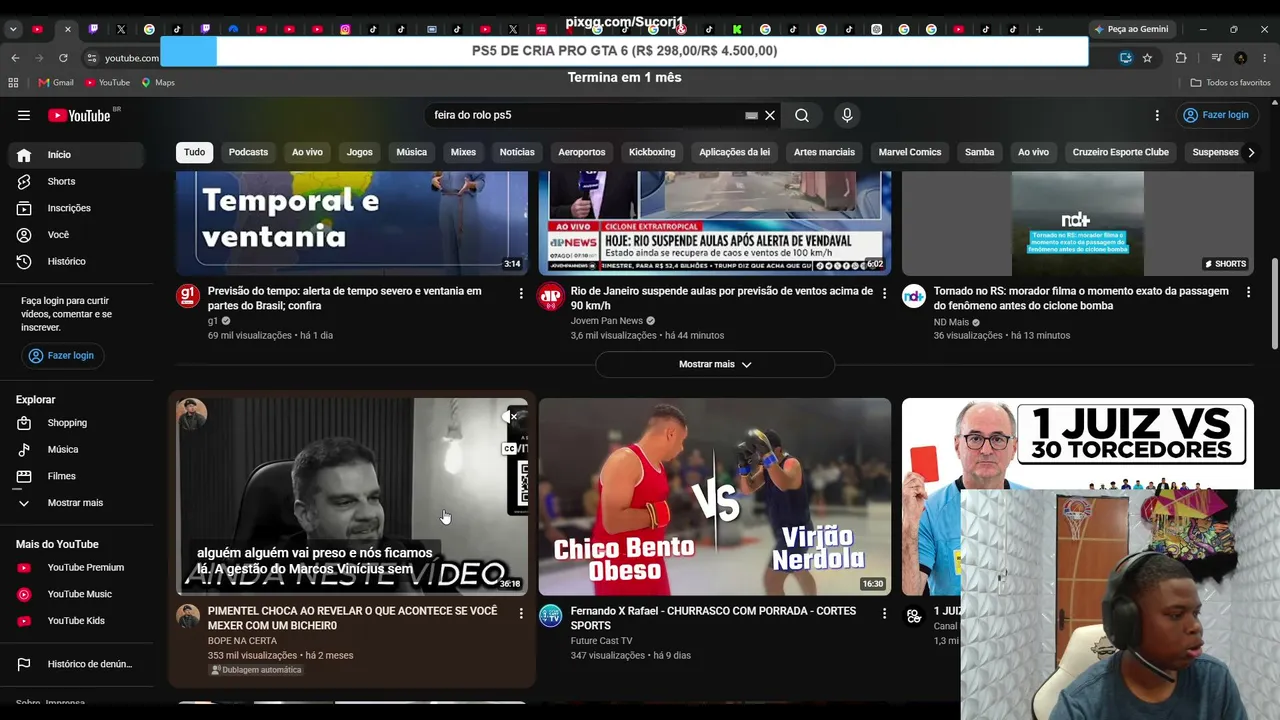Play the Chico Bento Obeso thumbnail
Viewport: 1280px width, 720px height.
(715, 497)
